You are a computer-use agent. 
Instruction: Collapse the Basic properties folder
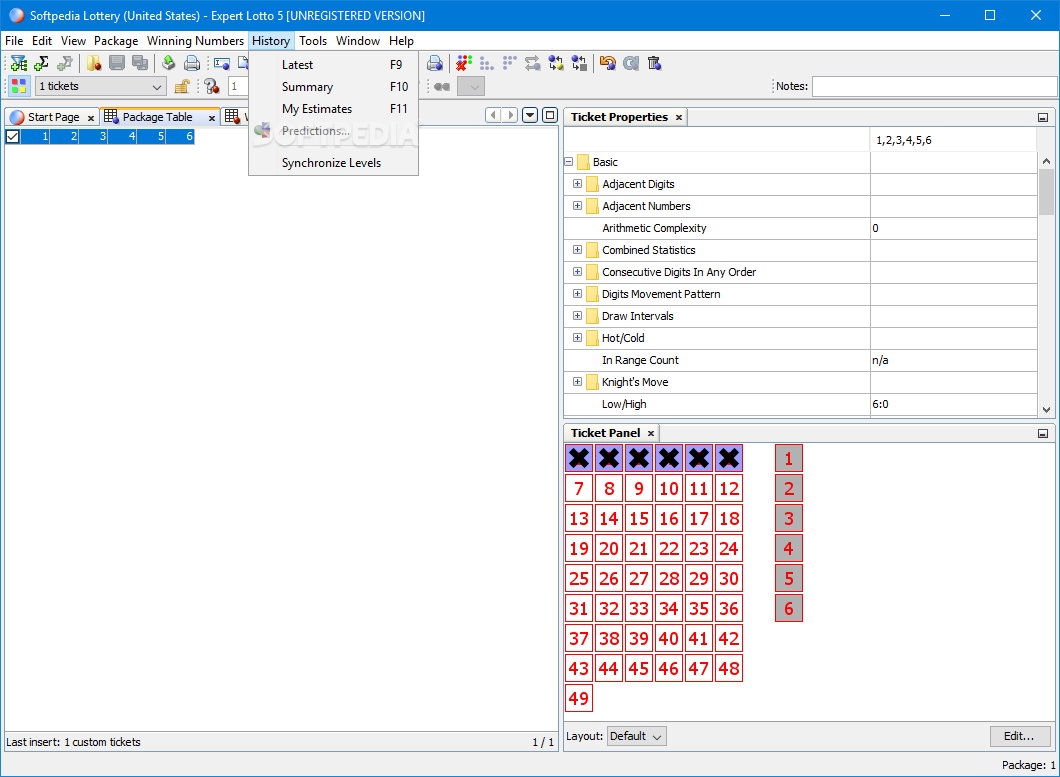(x=569, y=162)
